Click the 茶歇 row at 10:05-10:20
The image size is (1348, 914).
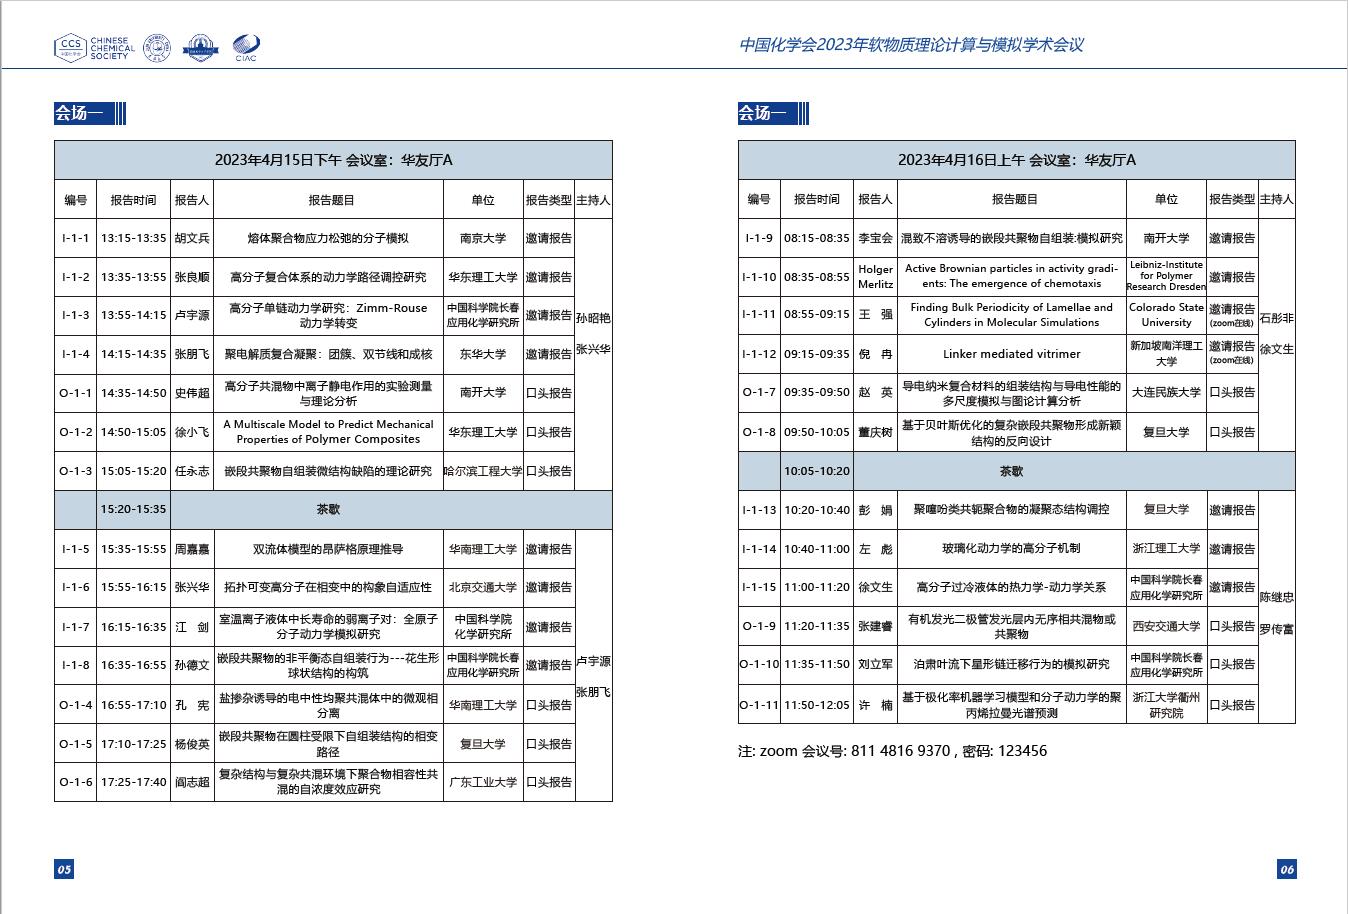click(1011, 471)
